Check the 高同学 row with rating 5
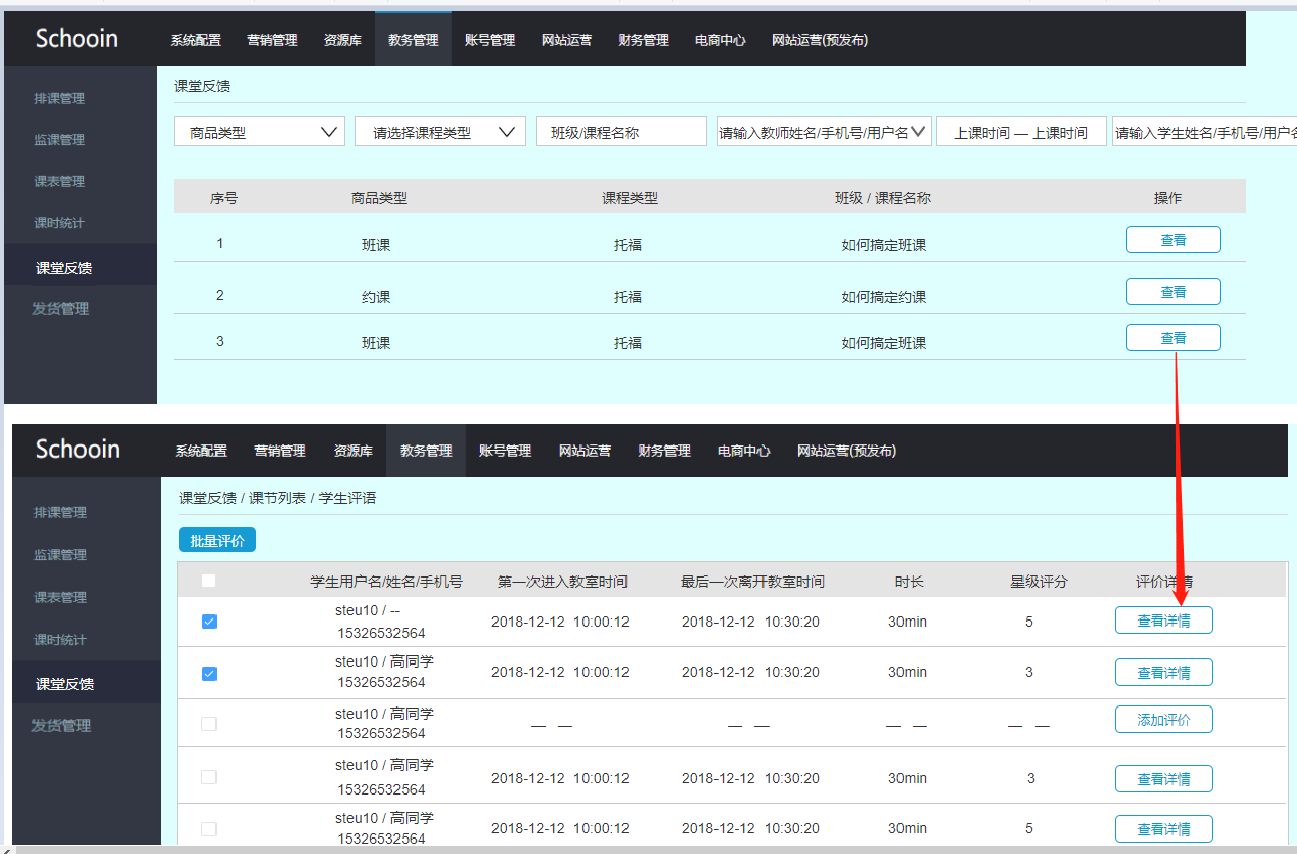 [x=209, y=829]
